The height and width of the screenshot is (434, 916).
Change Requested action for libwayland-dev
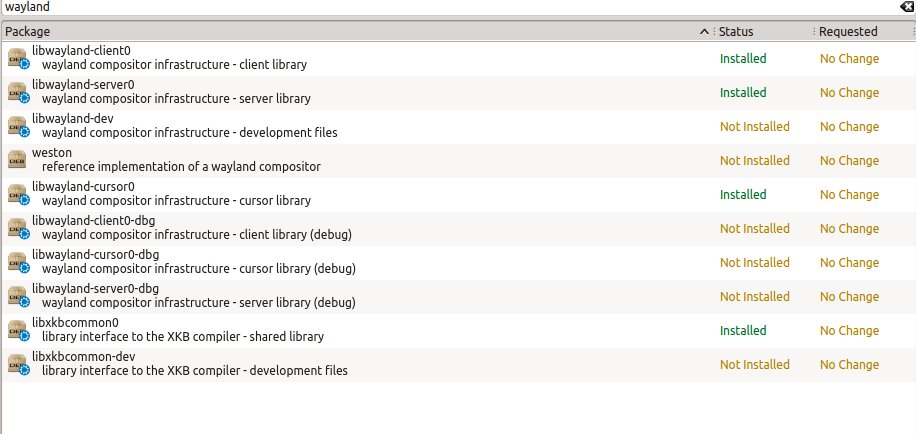849,127
